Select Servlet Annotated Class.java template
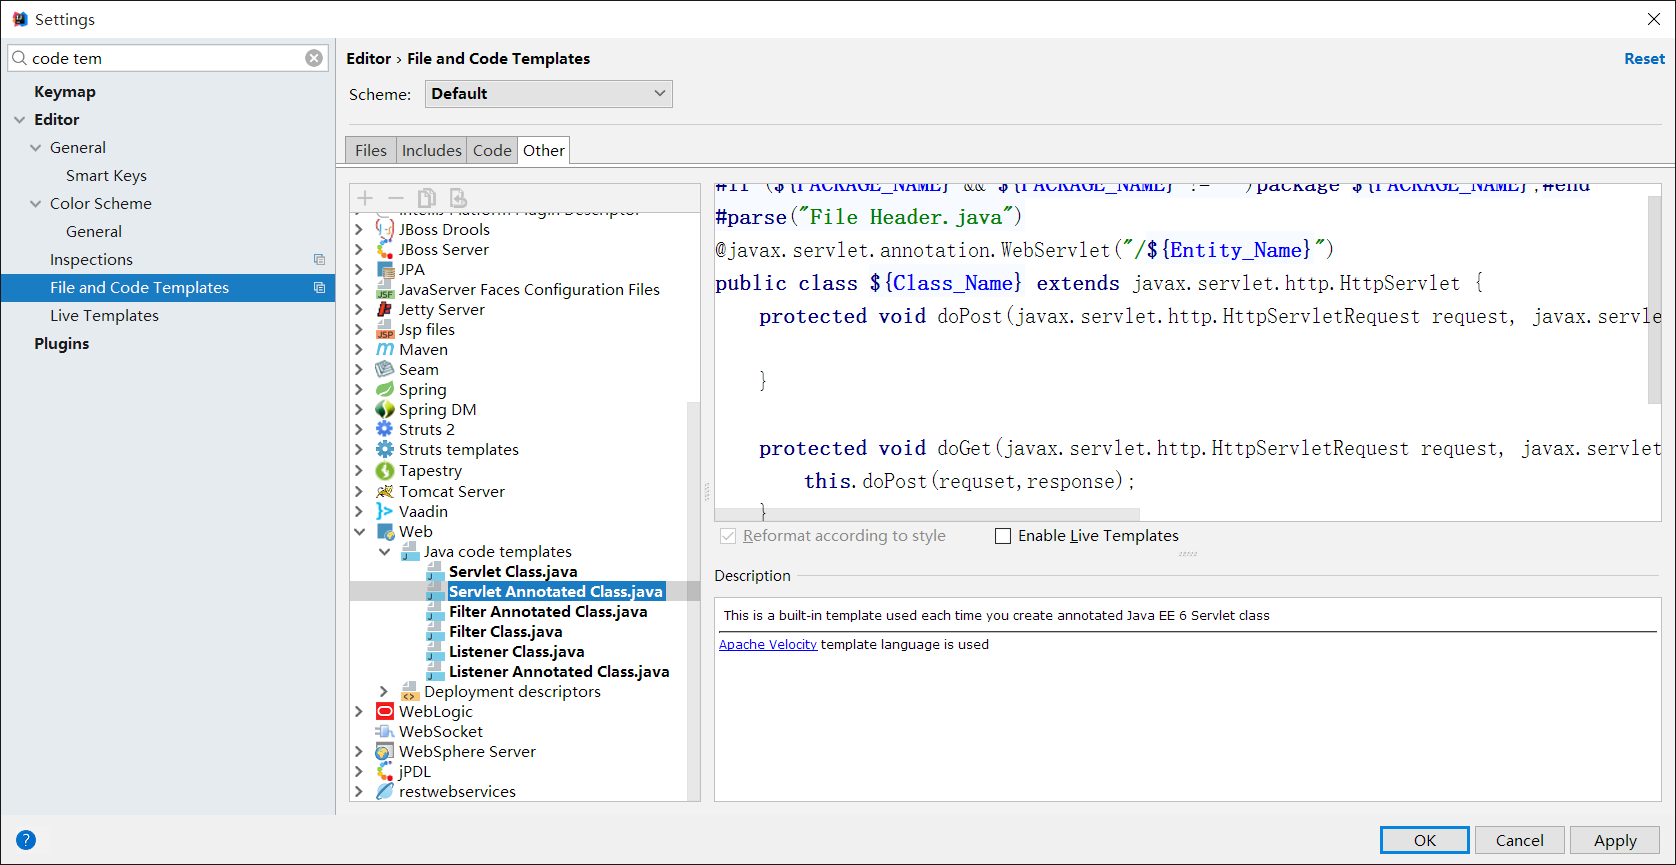The width and height of the screenshot is (1676, 865). click(556, 591)
